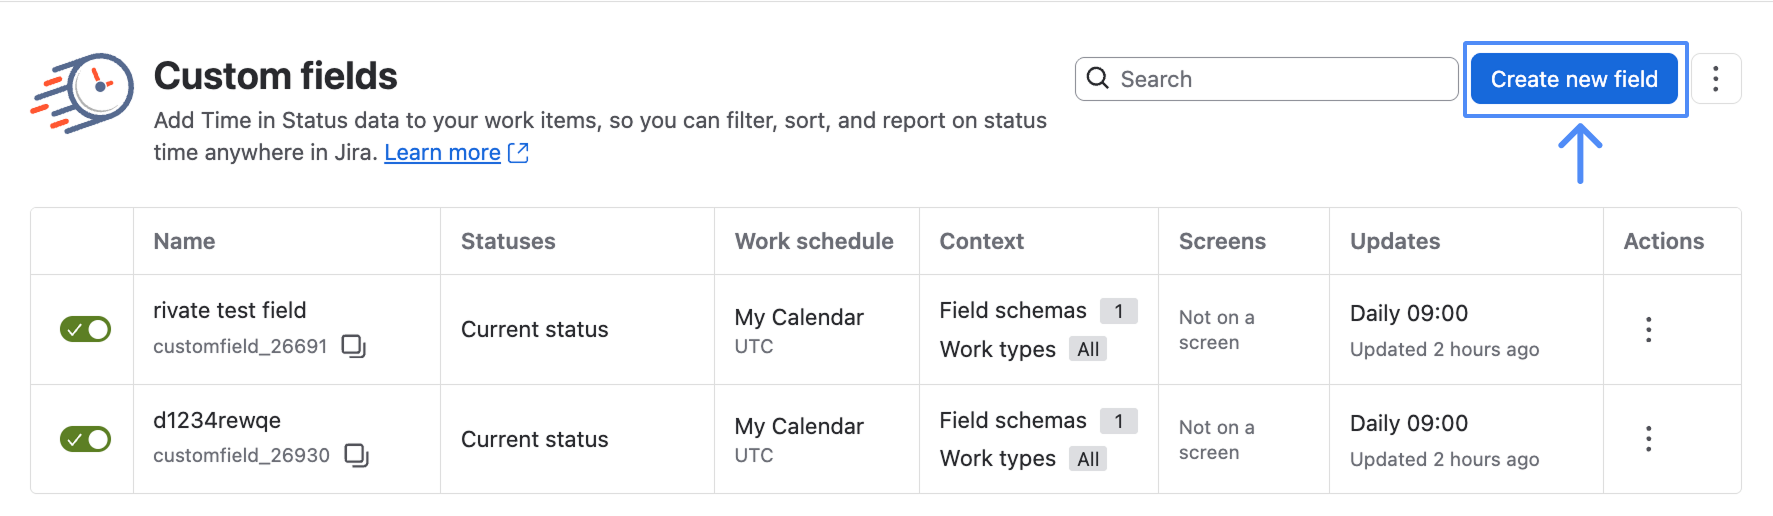
Task: Click Field schemas count badge for rivate test field
Action: (1119, 311)
